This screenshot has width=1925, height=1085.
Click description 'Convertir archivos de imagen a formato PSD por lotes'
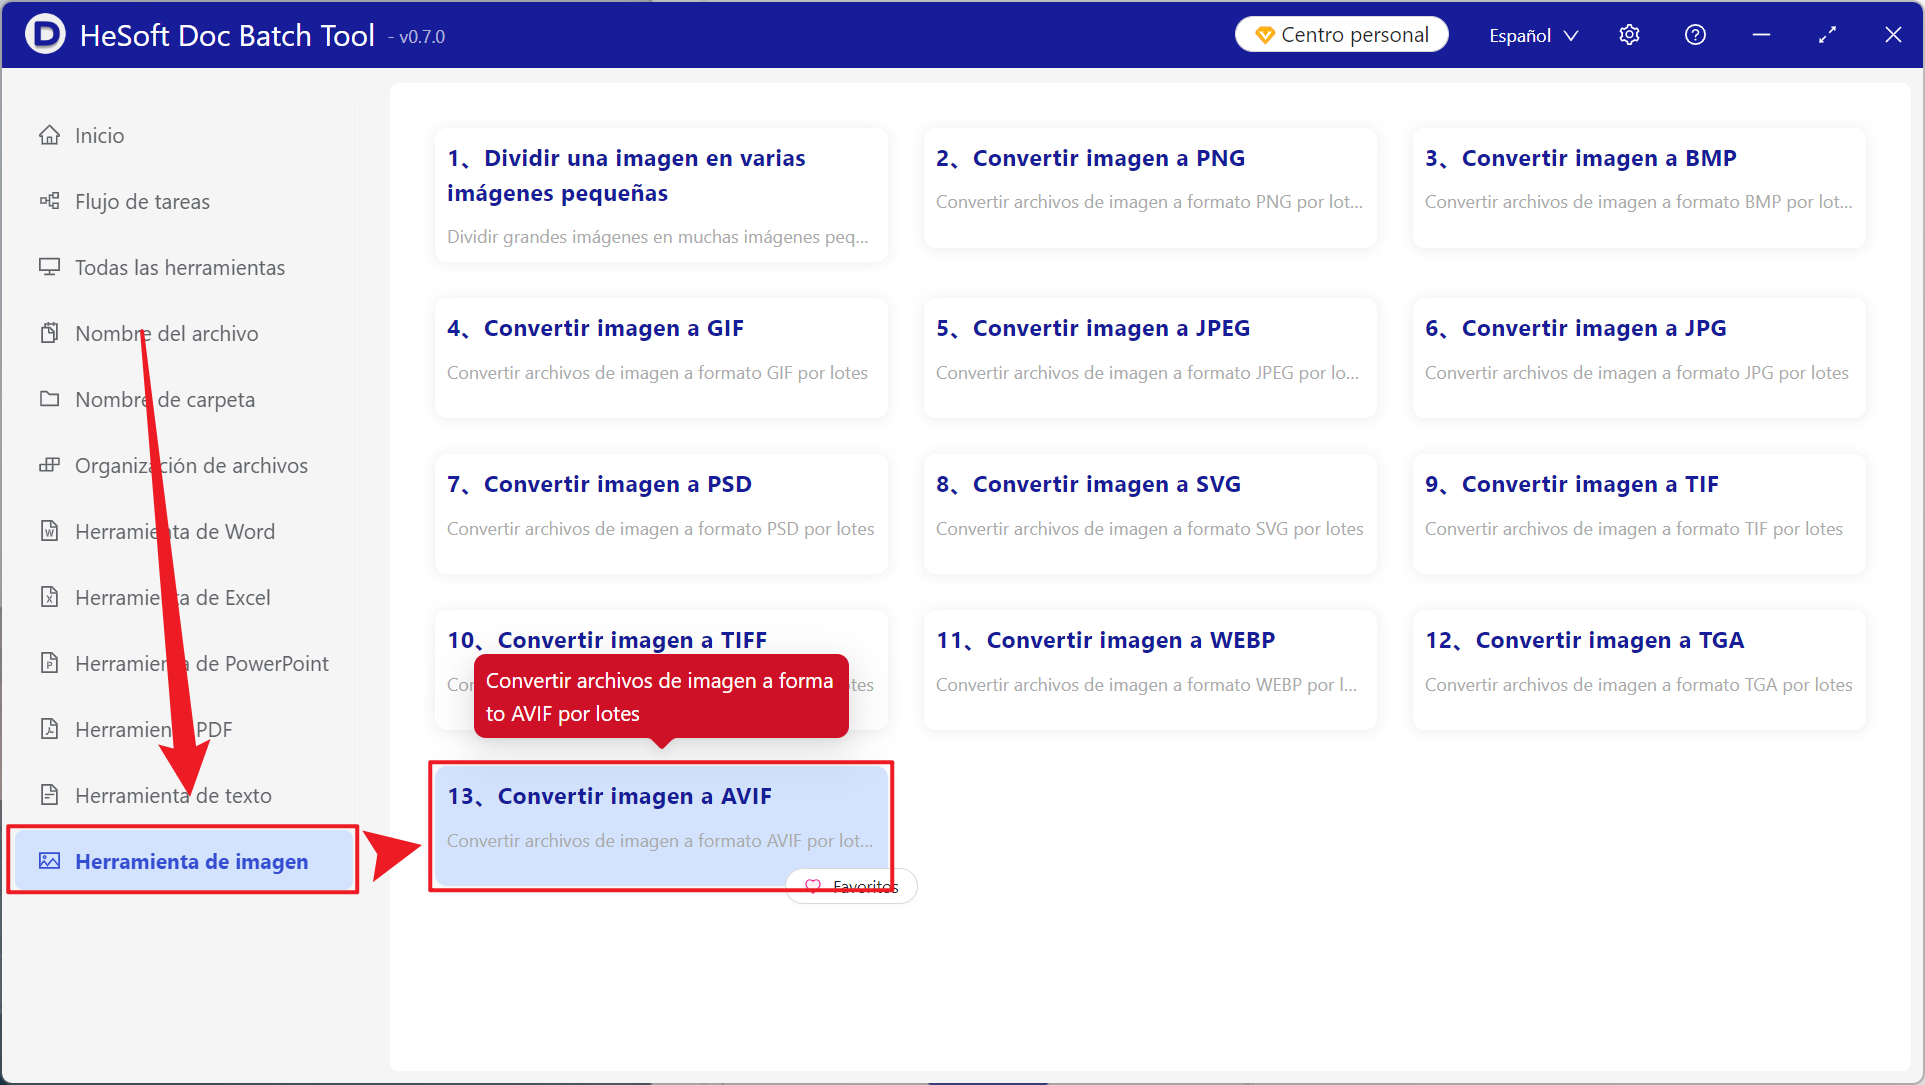pyautogui.click(x=661, y=528)
